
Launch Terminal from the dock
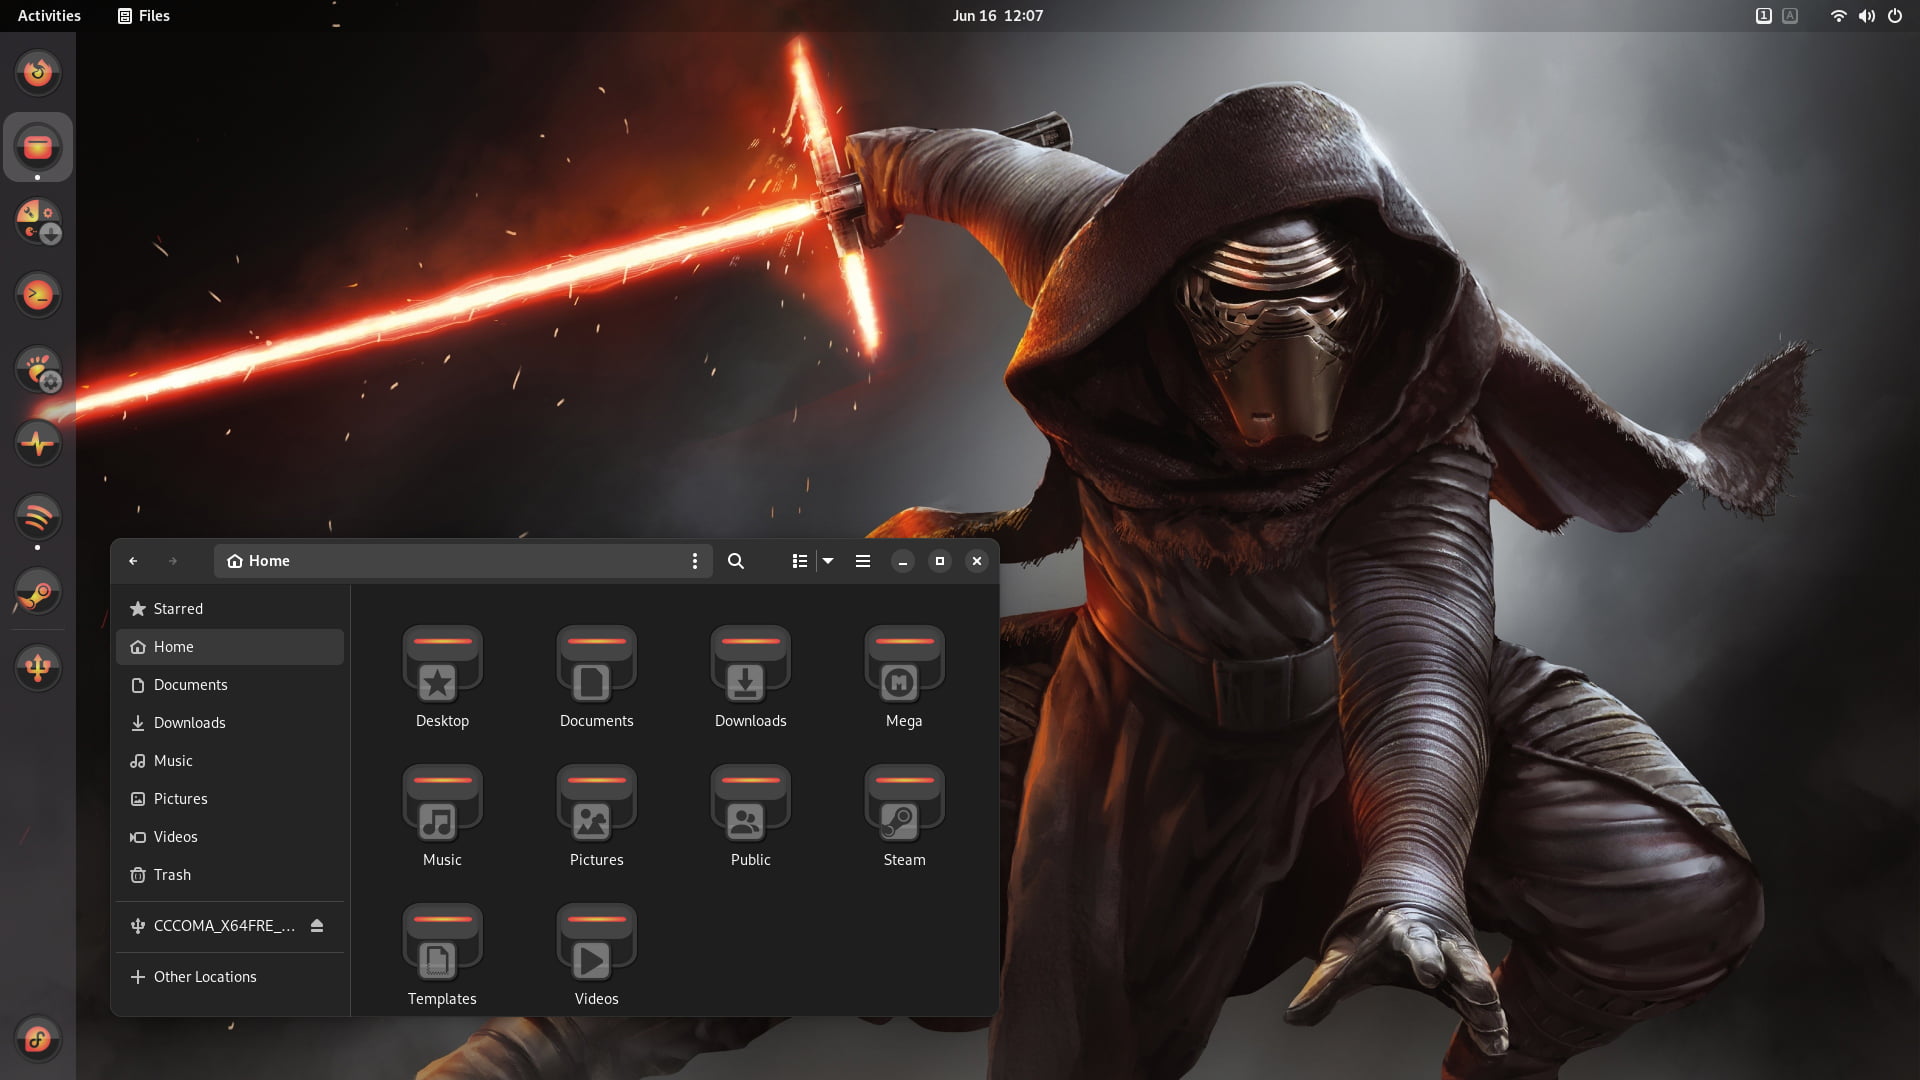pyautogui.click(x=38, y=295)
